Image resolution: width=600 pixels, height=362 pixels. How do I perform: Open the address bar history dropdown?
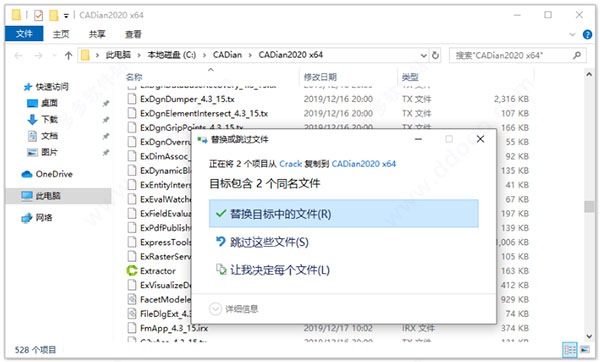click(424, 55)
